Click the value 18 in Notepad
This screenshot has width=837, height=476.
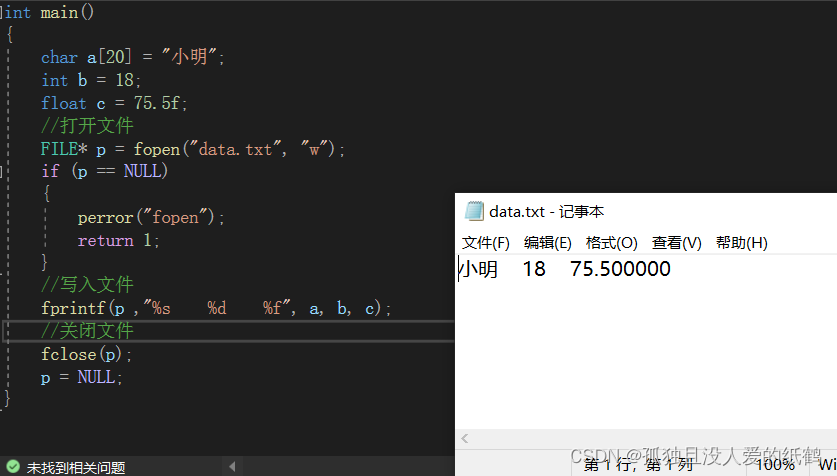pos(534,269)
